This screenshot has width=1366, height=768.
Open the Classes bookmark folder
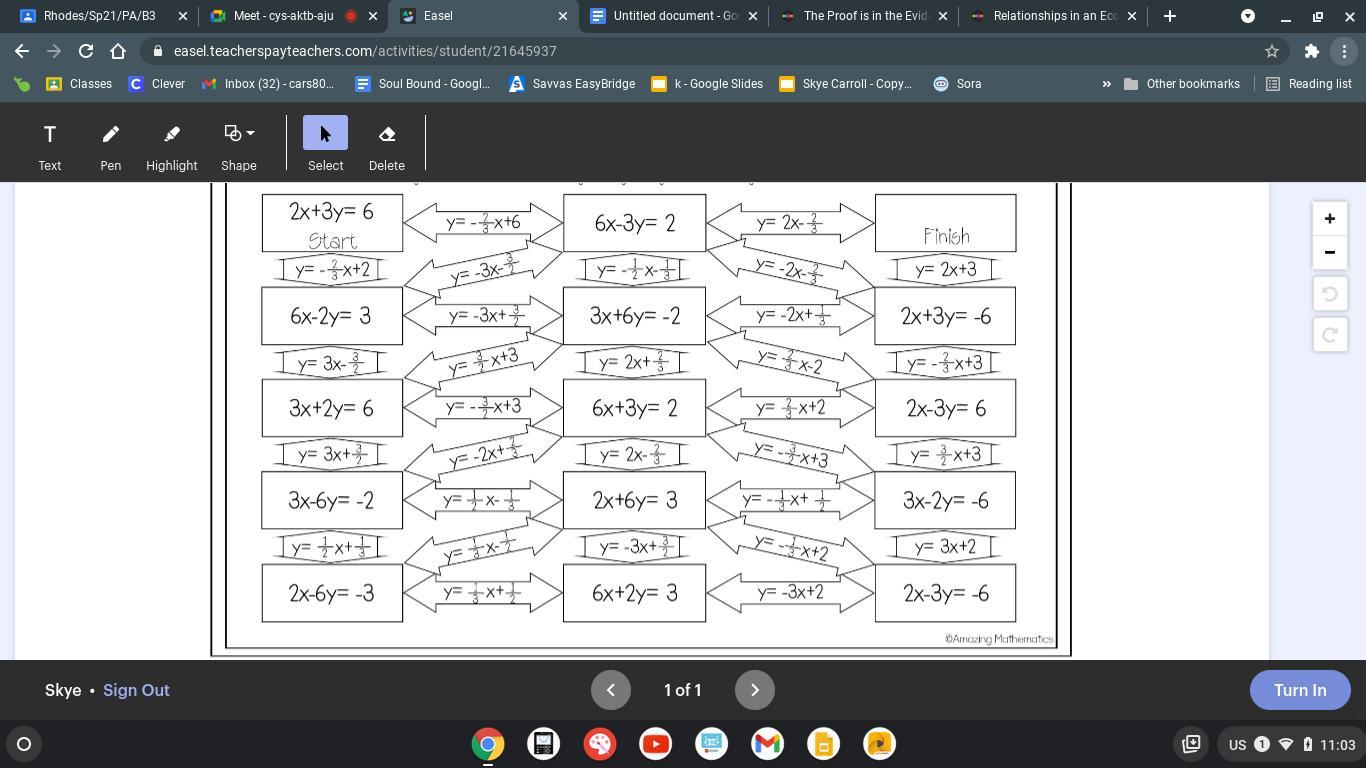79,84
